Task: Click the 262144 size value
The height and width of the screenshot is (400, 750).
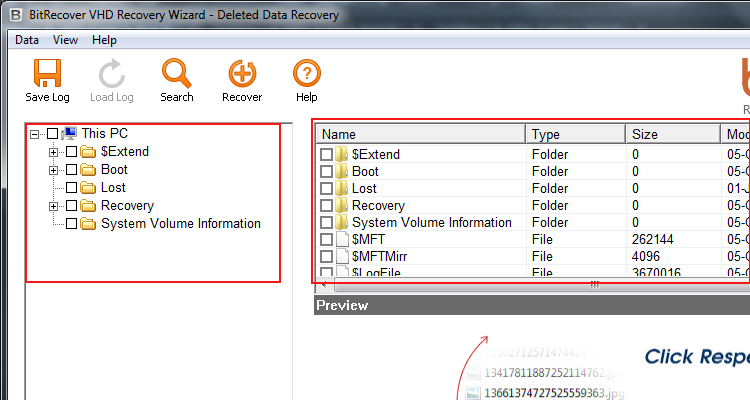Action: pyautogui.click(x=652, y=239)
